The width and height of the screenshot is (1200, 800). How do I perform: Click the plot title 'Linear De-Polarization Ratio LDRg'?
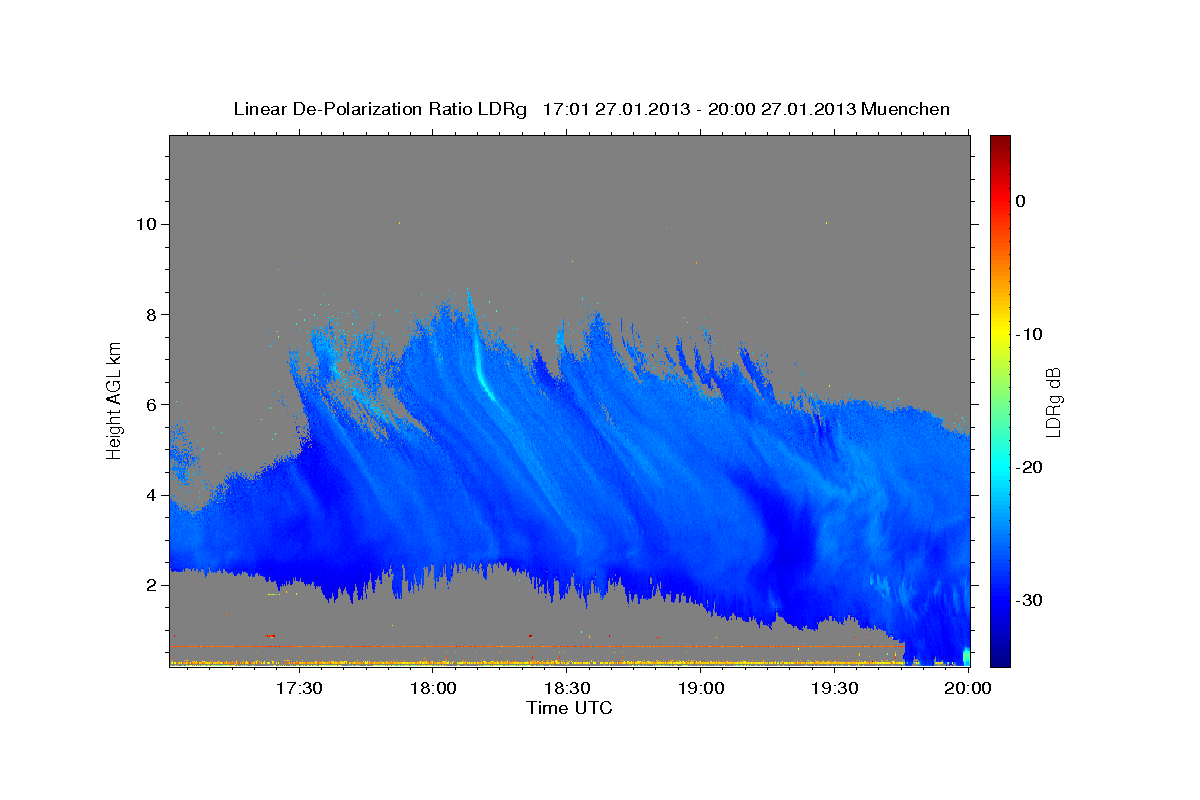tap(379, 109)
